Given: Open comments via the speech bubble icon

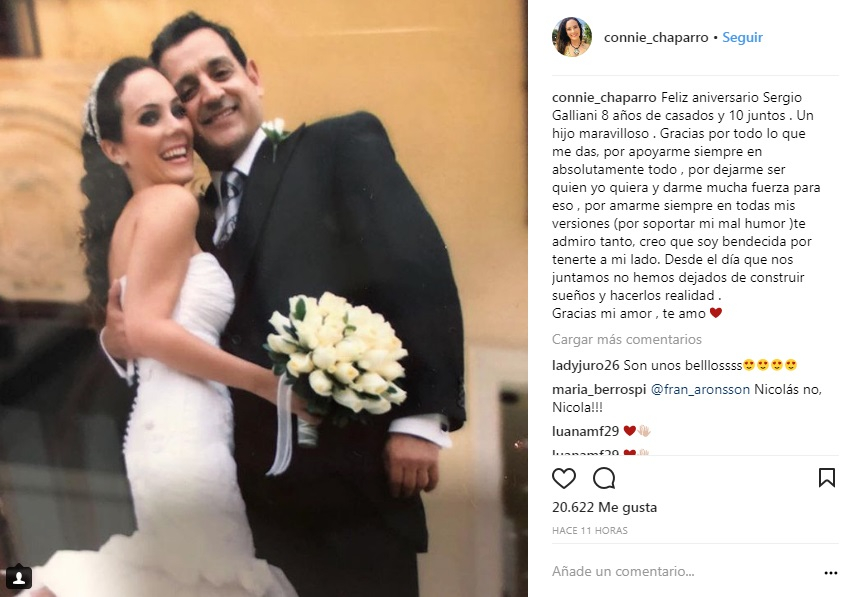Looking at the screenshot, I should [x=604, y=478].
